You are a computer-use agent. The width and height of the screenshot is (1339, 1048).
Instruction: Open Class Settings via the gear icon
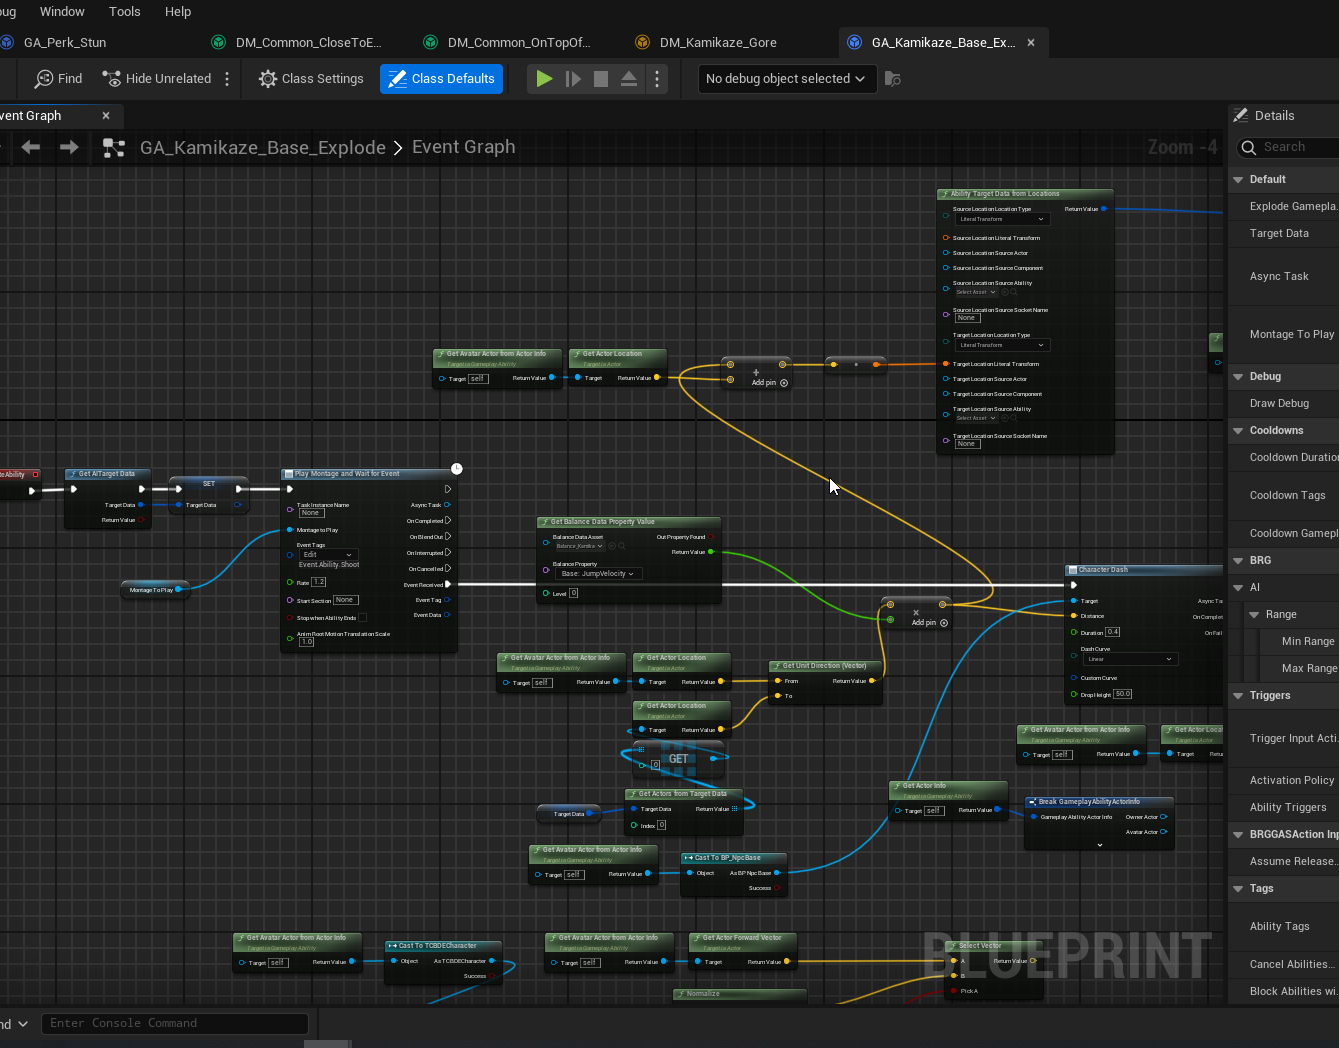(x=267, y=79)
